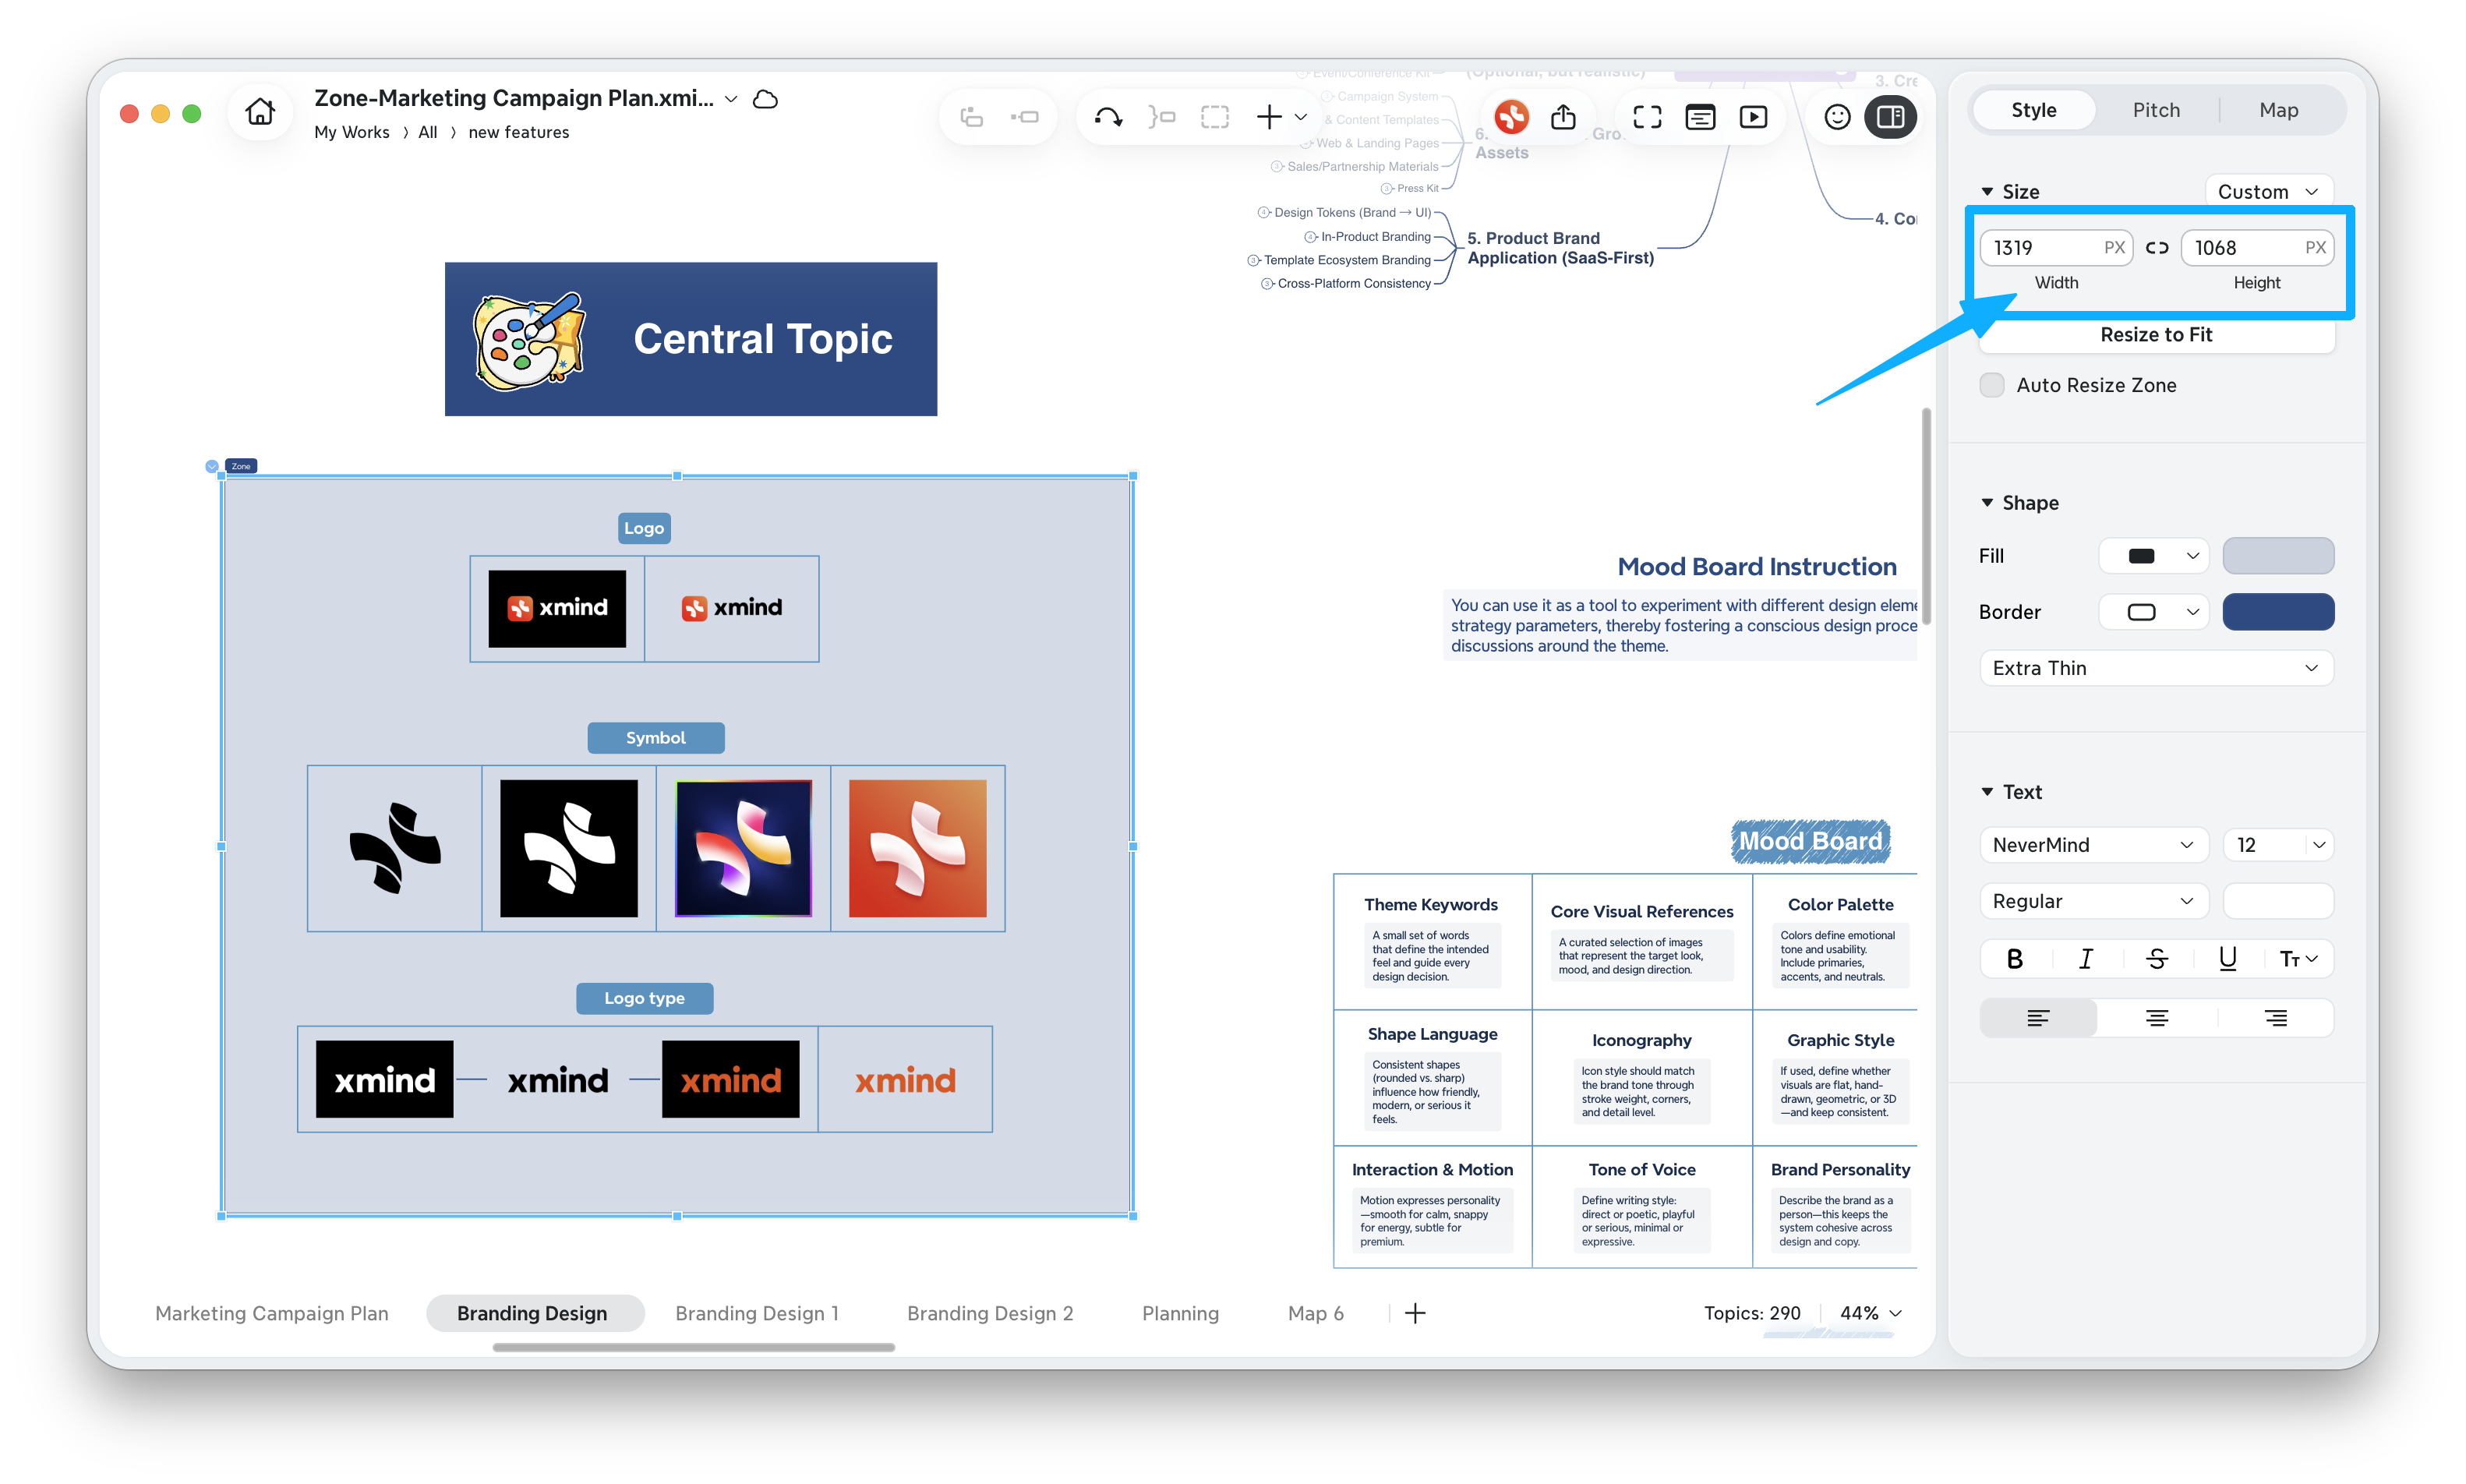Image resolution: width=2466 pixels, height=1484 pixels.
Task: Open the text case Tt dropdown
Action: point(2299,959)
